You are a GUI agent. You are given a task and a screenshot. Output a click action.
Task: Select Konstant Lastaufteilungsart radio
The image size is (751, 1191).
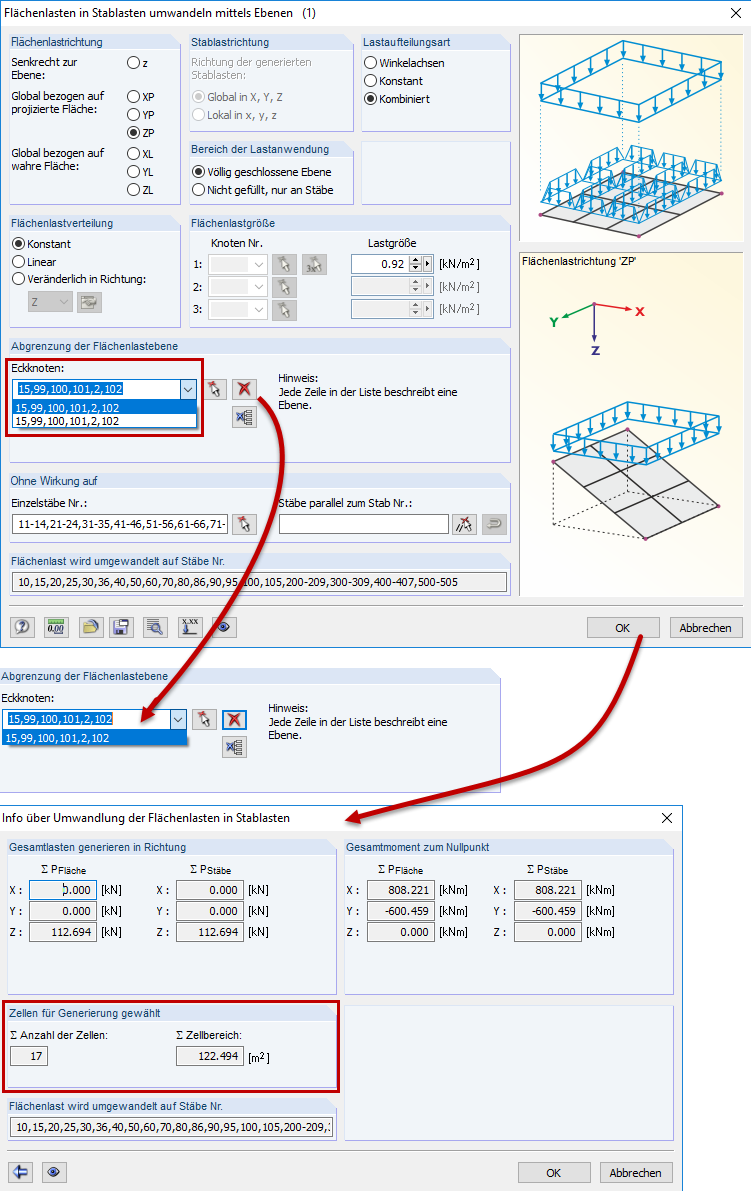point(371,81)
